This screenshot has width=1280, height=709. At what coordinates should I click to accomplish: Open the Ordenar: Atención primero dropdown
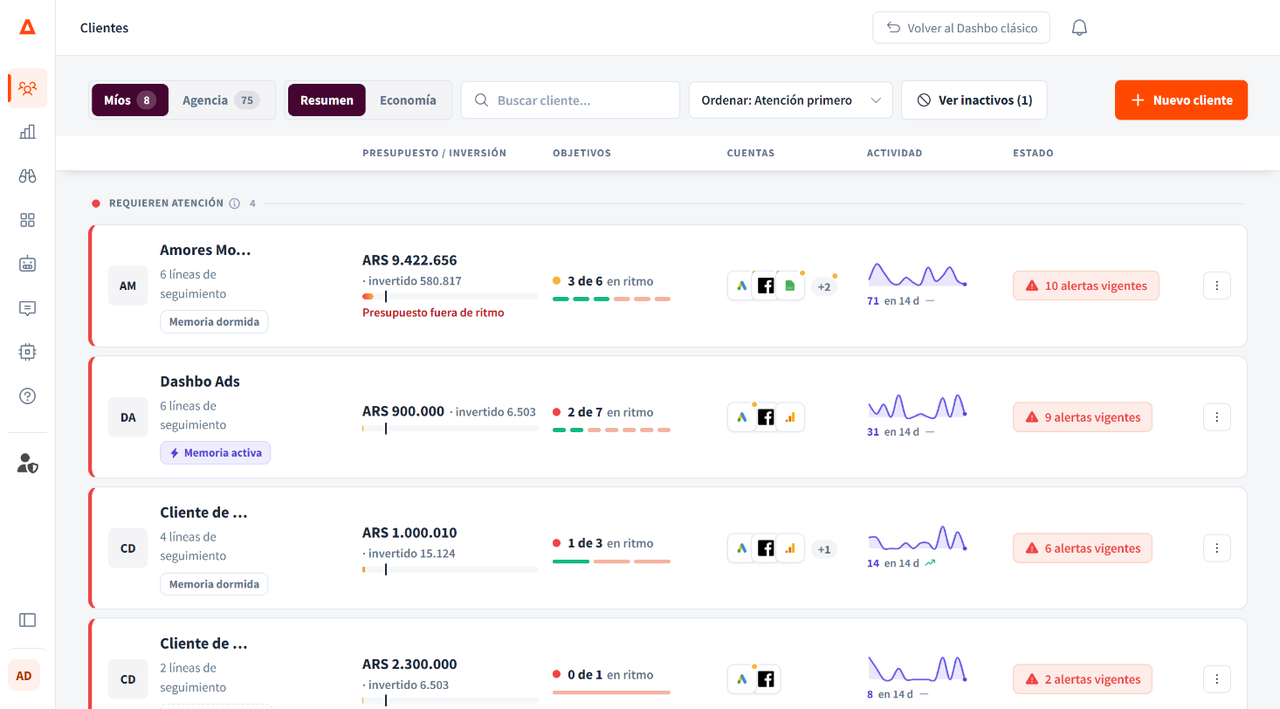click(x=790, y=100)
